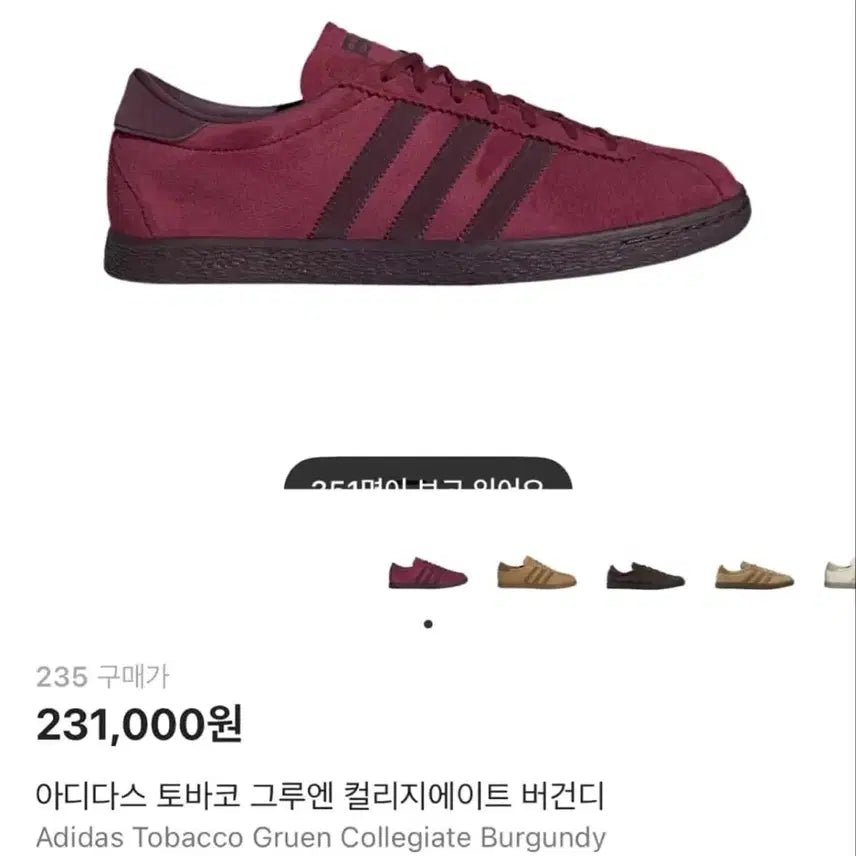Viewport: 856px width, 856px height.
Task: Pick the dark brown colorway thumbnail
Action: [645, 575]
